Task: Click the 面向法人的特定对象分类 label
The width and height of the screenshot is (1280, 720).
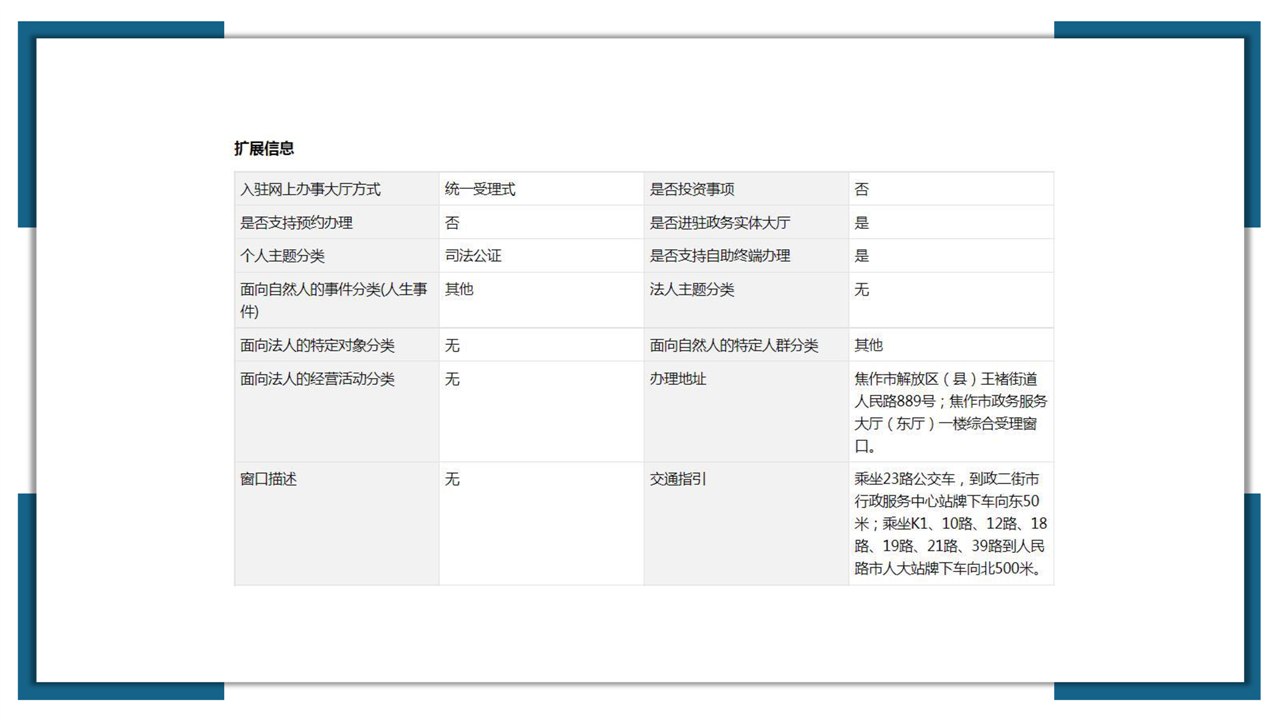Action: click(317, 345)
